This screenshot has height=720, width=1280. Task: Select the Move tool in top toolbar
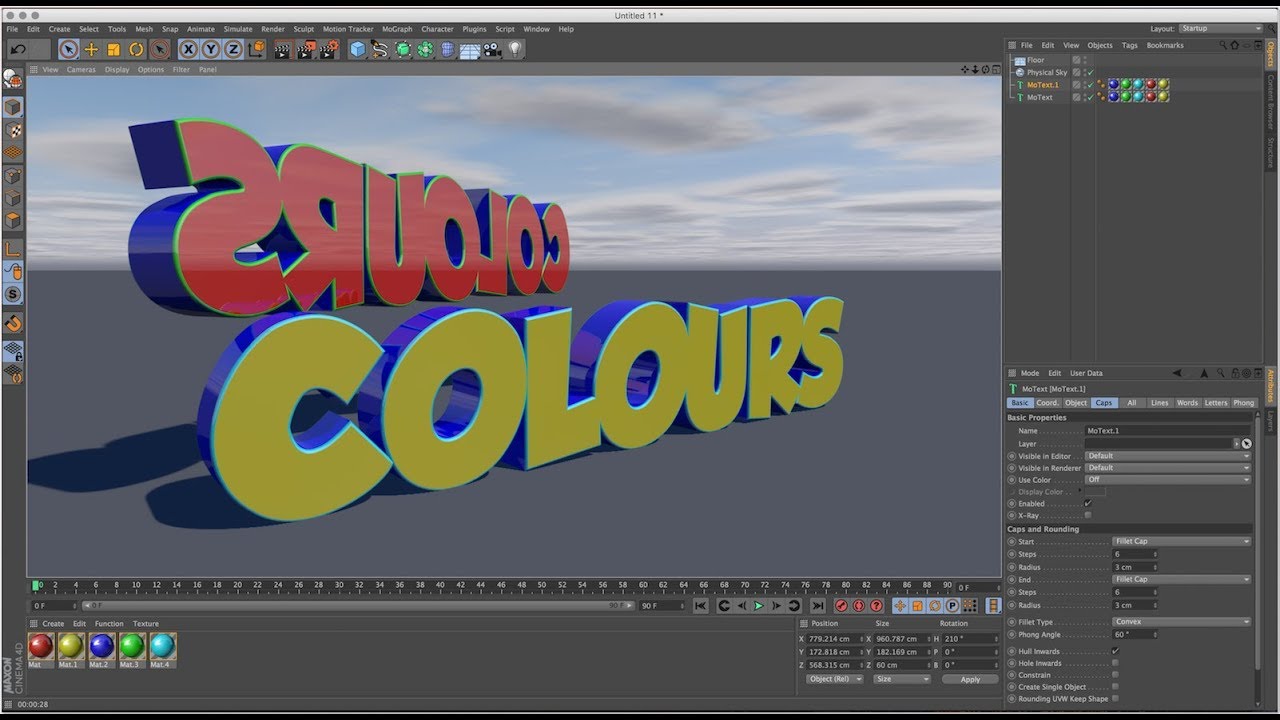(x=91, y=49)
